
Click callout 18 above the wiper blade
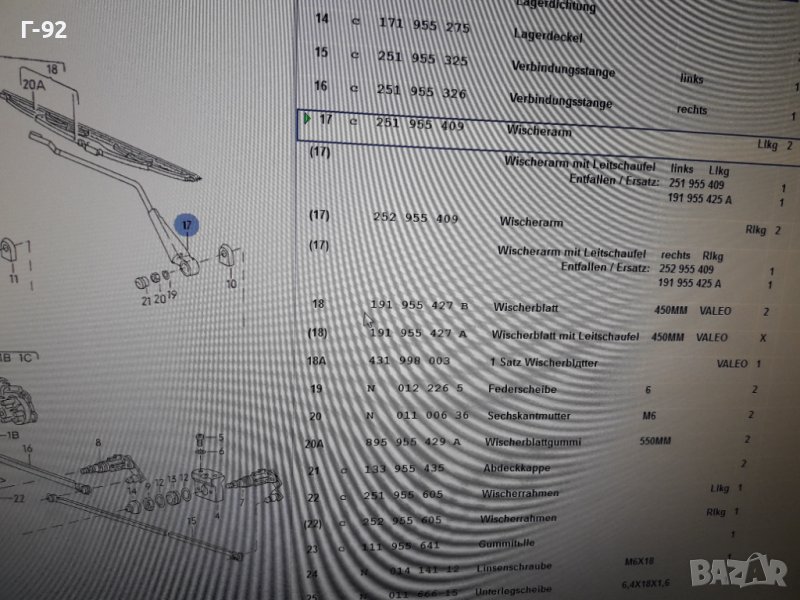tap(52, 68)
